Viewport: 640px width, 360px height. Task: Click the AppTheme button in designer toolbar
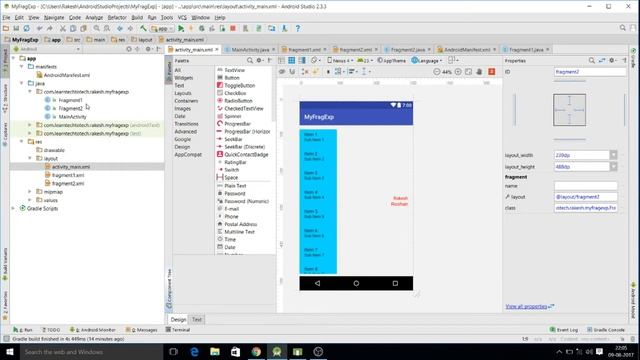coord(391,60)
